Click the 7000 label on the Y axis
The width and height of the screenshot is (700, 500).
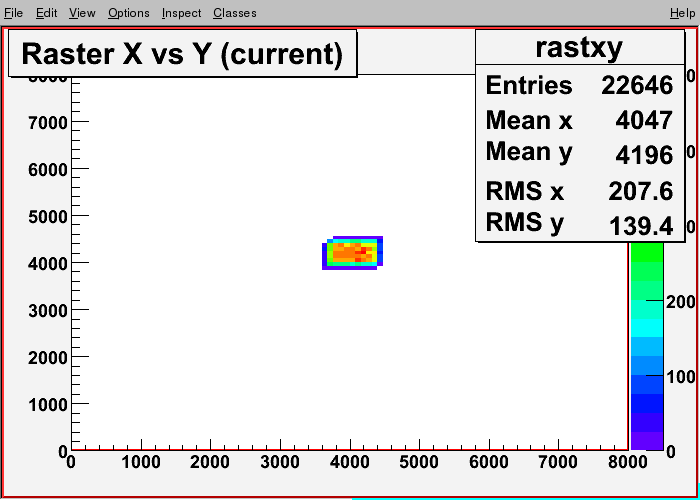click(48, 123)
